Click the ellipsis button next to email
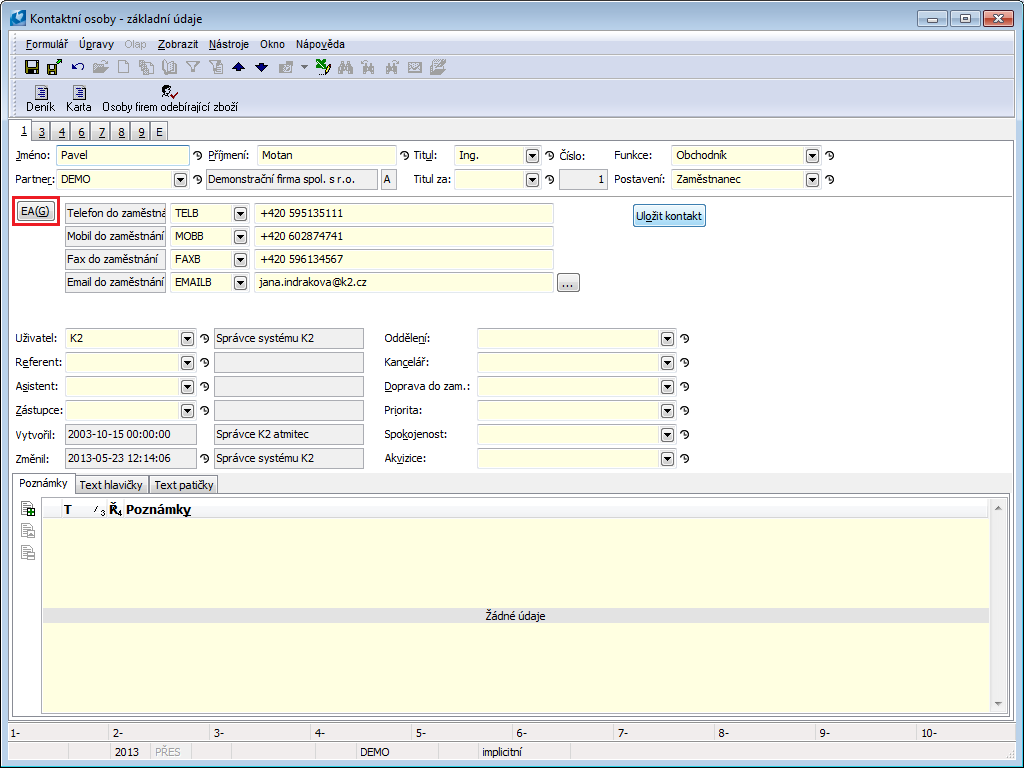This screenshot has width=1024, height=768. point(568,283)
